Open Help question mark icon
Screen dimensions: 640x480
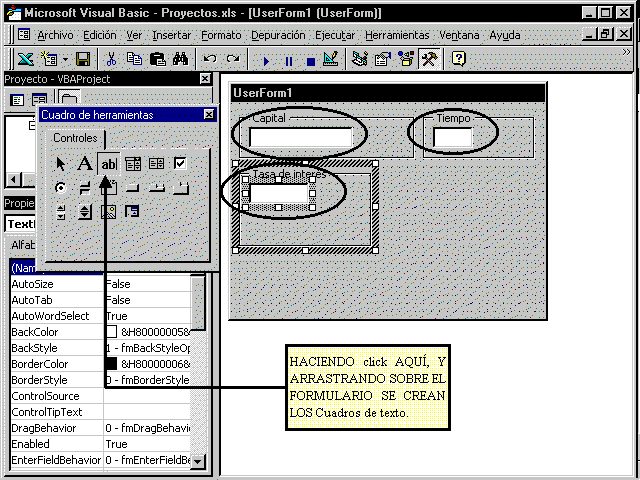pos(459,59)
